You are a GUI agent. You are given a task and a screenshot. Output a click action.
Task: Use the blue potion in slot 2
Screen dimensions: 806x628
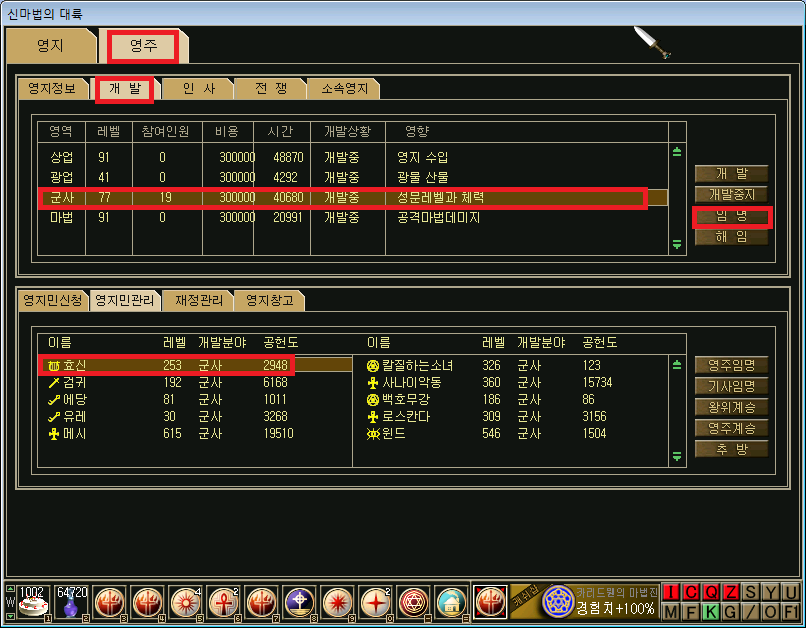(72, 602)
